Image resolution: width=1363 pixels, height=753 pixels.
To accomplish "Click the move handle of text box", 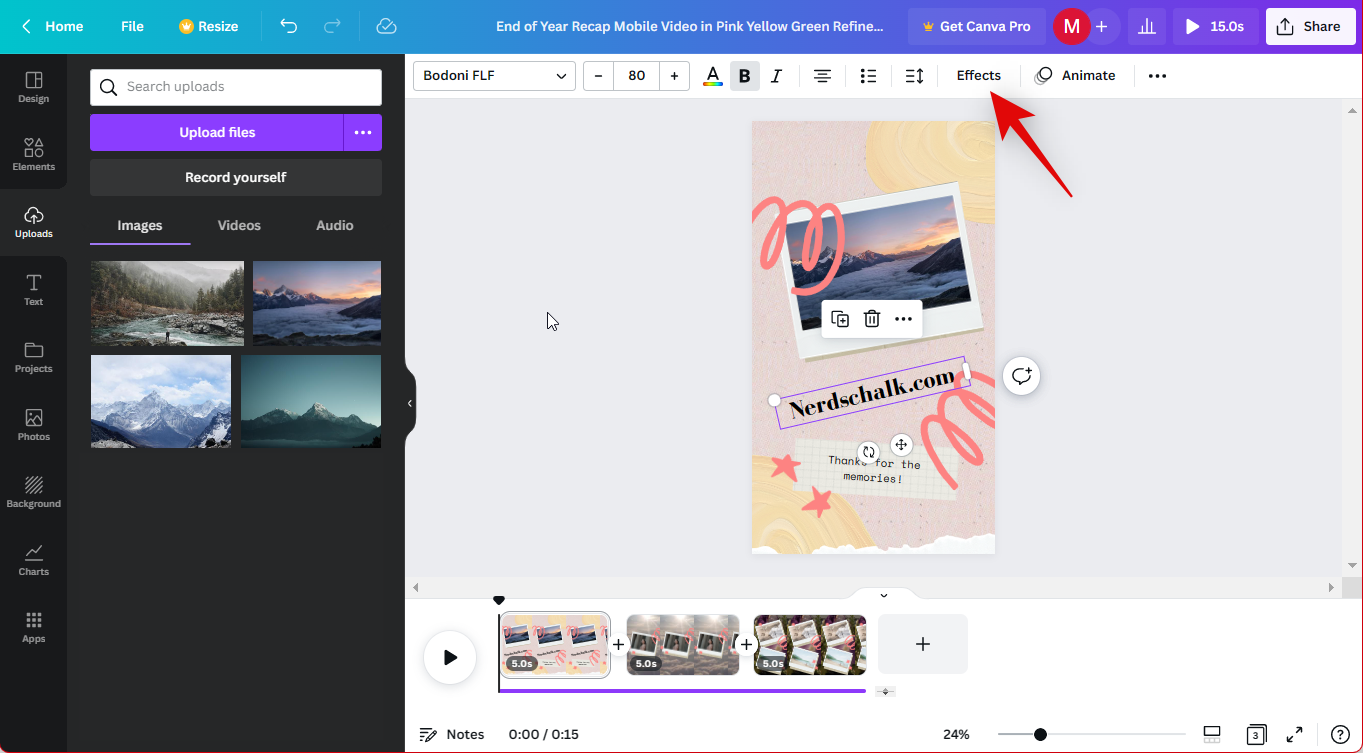I will coord(901,445).
